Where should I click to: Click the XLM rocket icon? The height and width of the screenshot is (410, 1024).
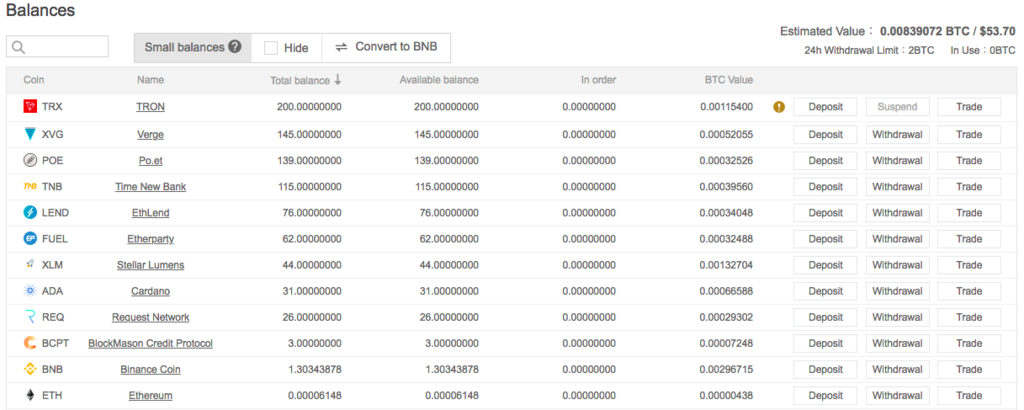click(30, 264)
